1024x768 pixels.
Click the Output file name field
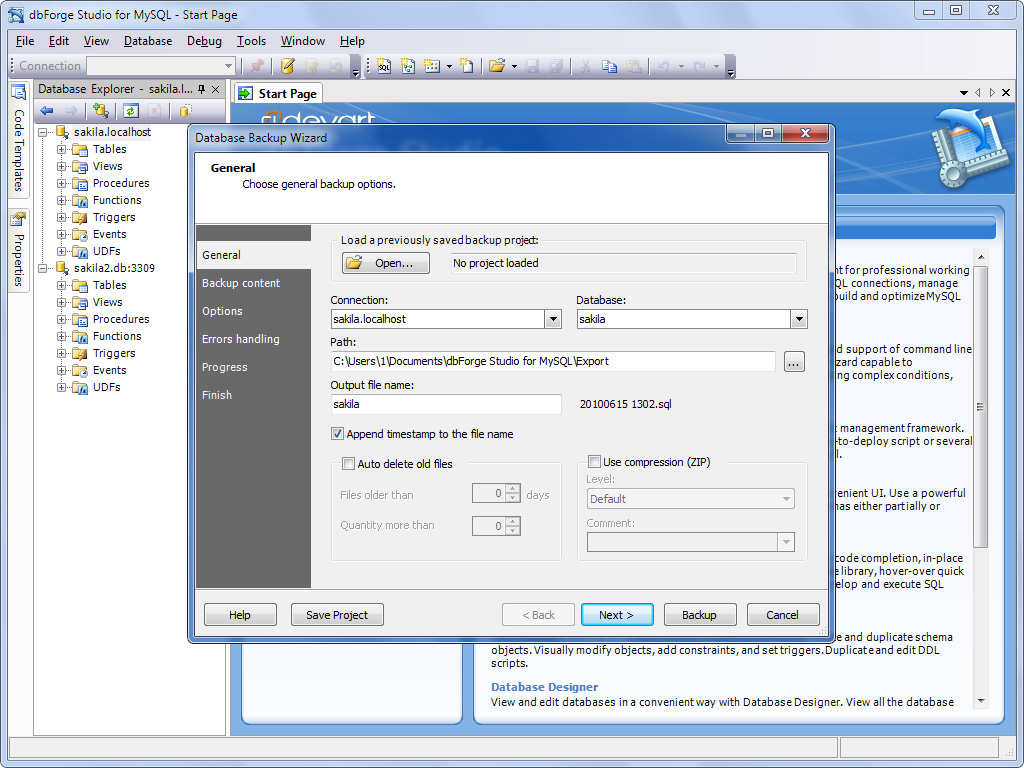click(446, 404)
